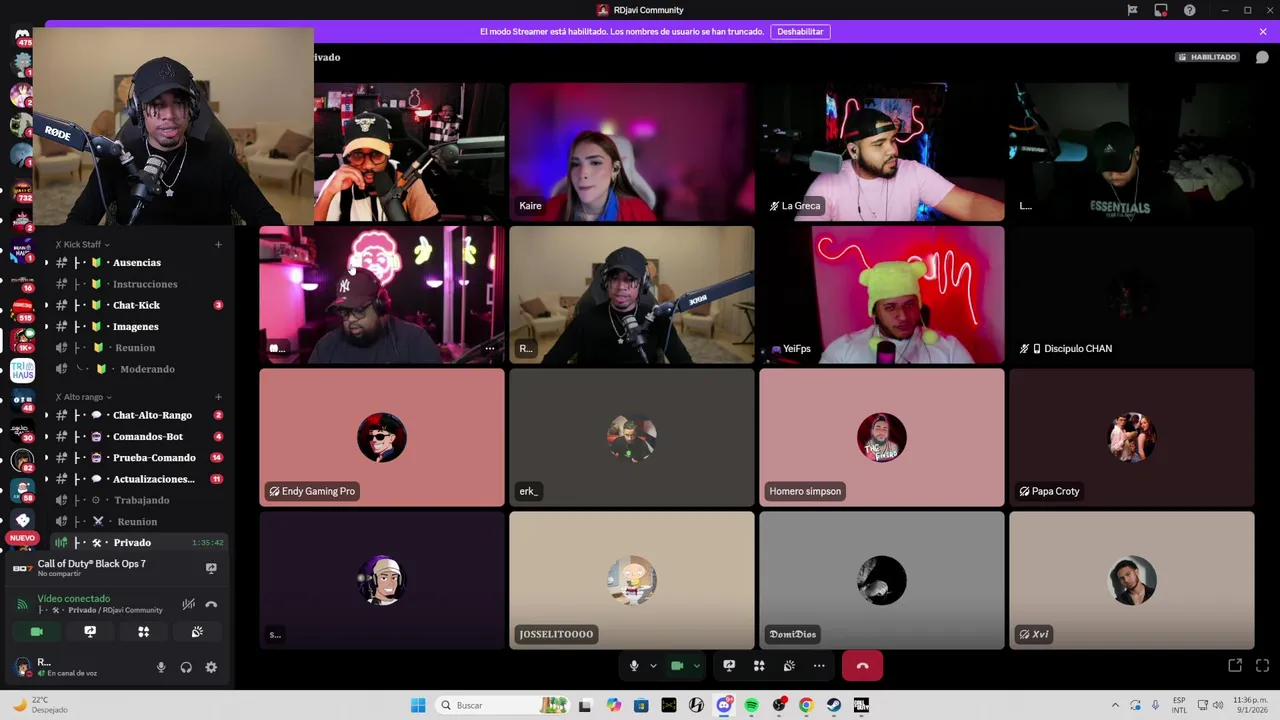1280x720 pixels.
Task: Open microphone options dropdown arrow
Action: click(653, 666)
